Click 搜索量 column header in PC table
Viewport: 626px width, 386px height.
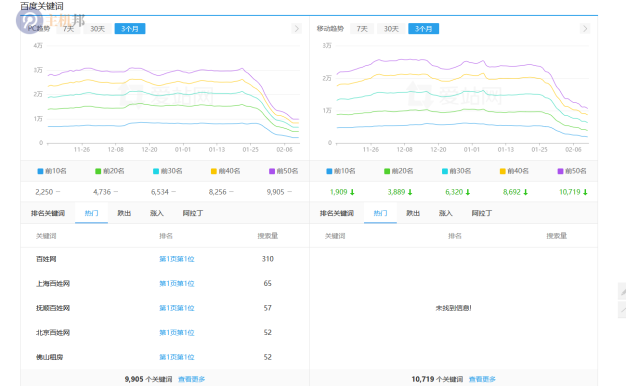[x=268, y=236]
